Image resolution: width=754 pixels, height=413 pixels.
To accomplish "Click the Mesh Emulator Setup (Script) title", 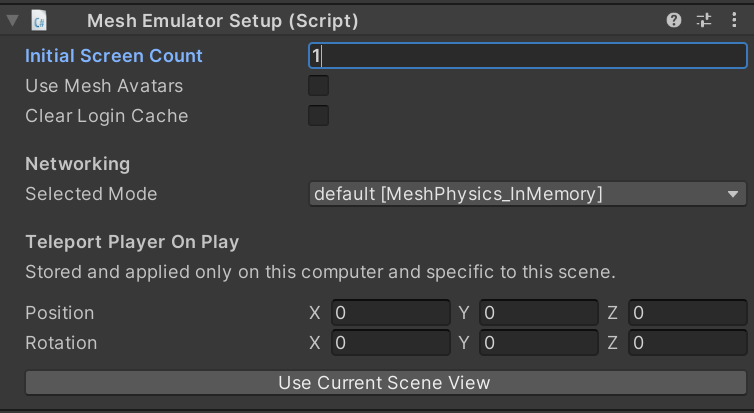I will [222, 20].
